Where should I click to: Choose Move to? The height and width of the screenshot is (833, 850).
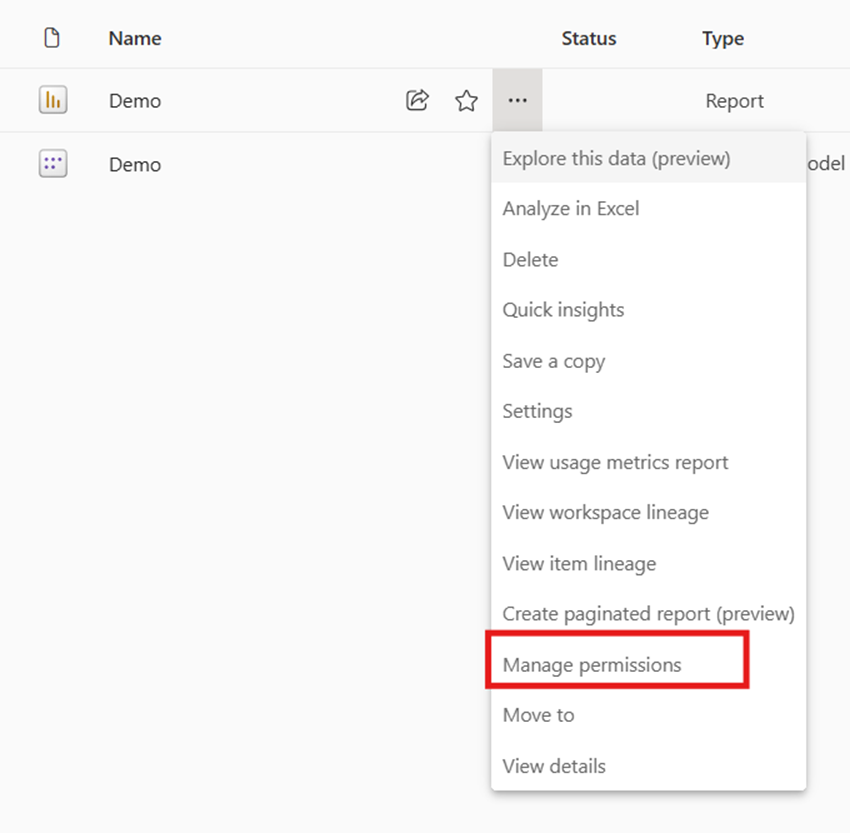[648, 715]
